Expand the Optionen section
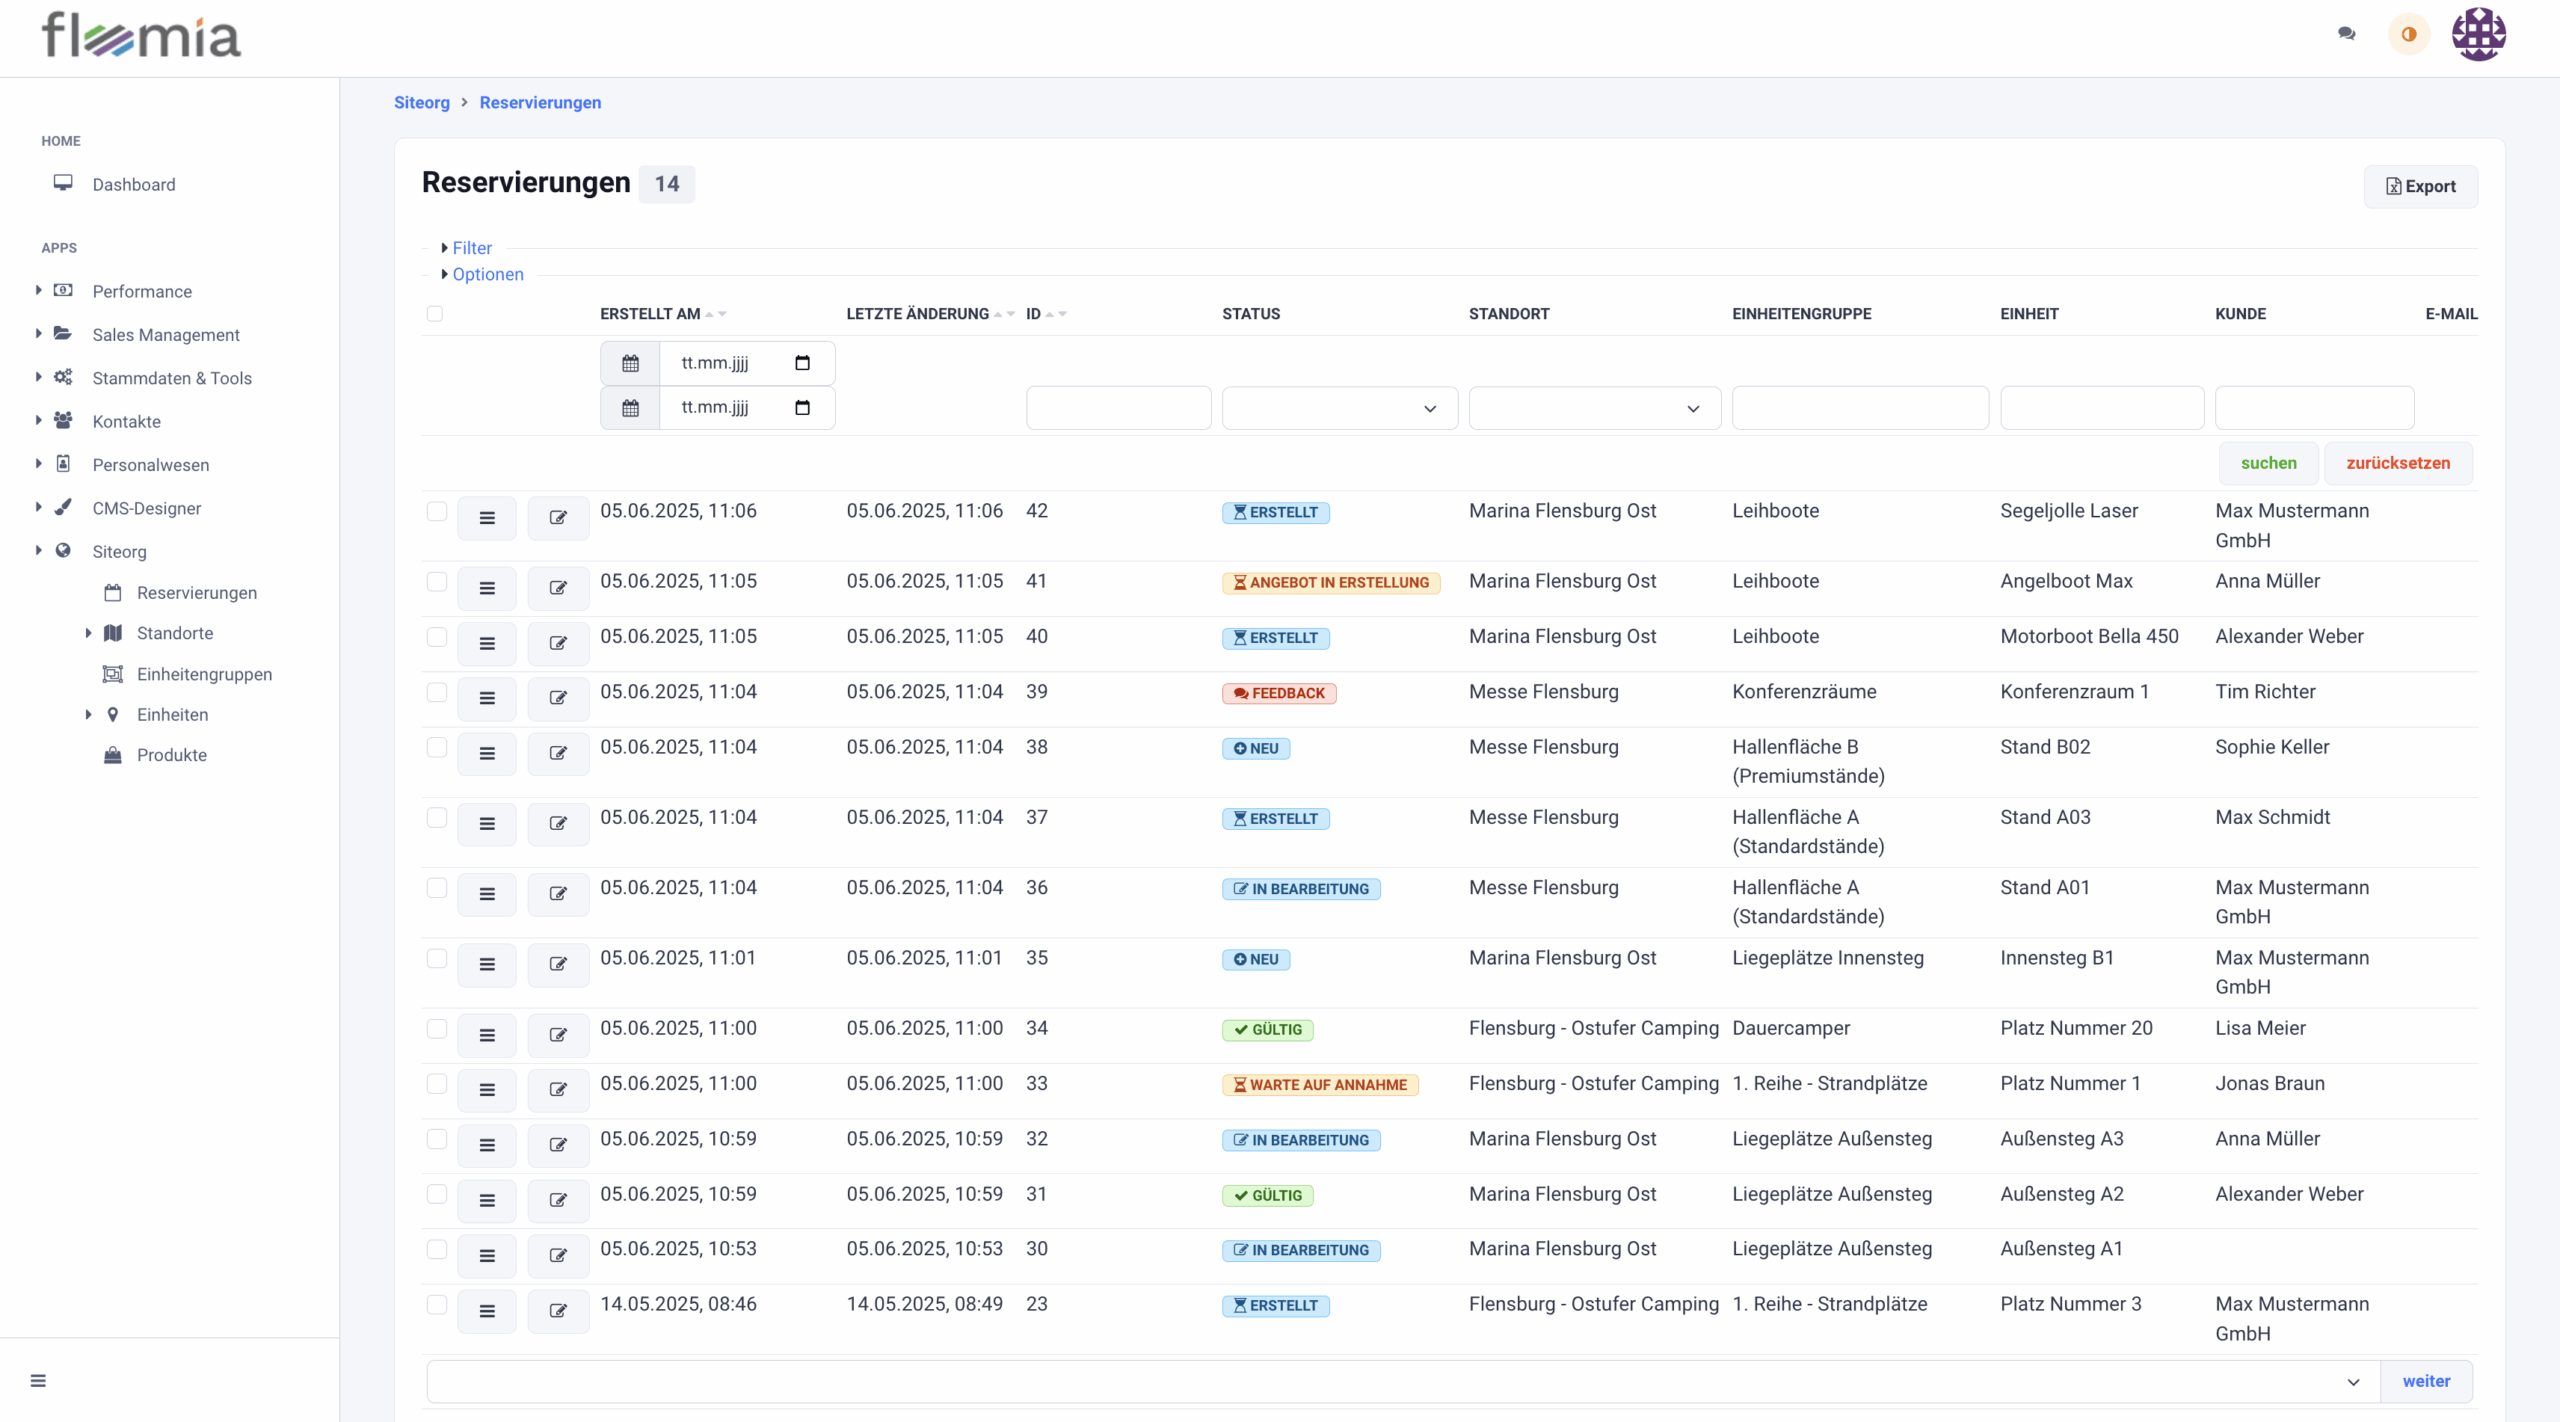The height and width of the screenshot is (1422, 2560). pos(487,274)
